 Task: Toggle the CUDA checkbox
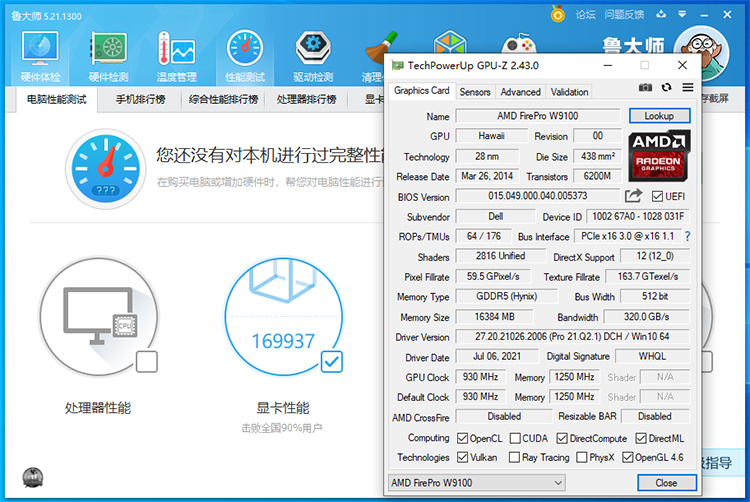coord(515,438)
